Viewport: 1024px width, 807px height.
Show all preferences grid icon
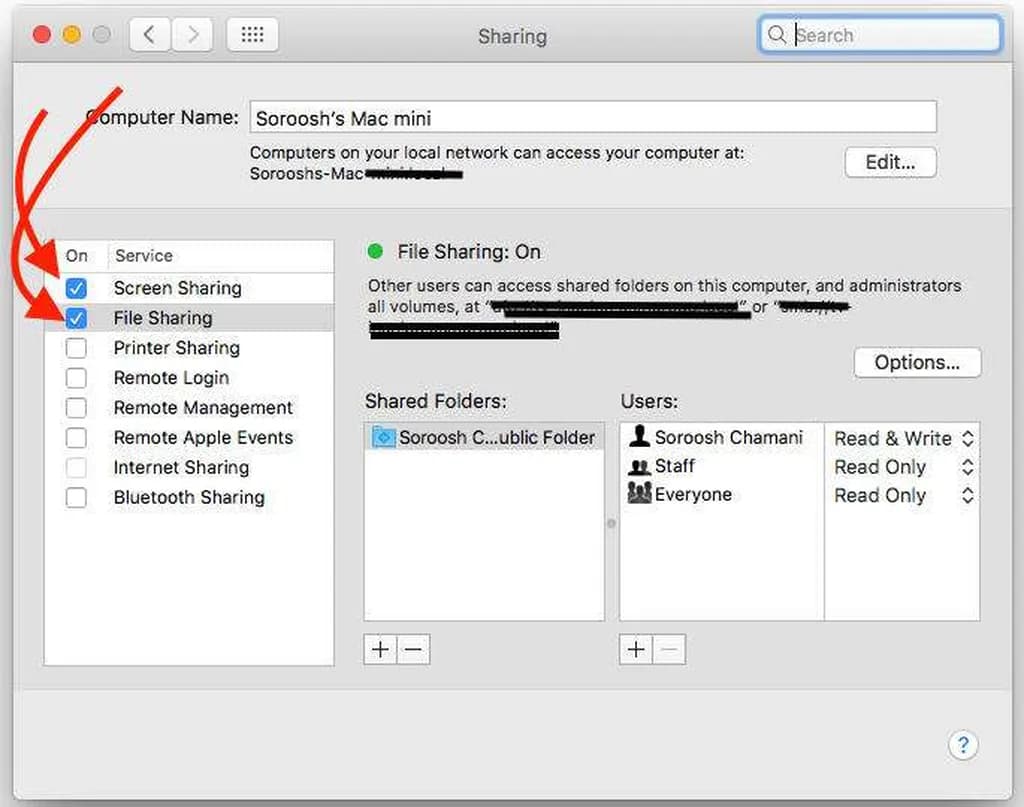(252, 36)
